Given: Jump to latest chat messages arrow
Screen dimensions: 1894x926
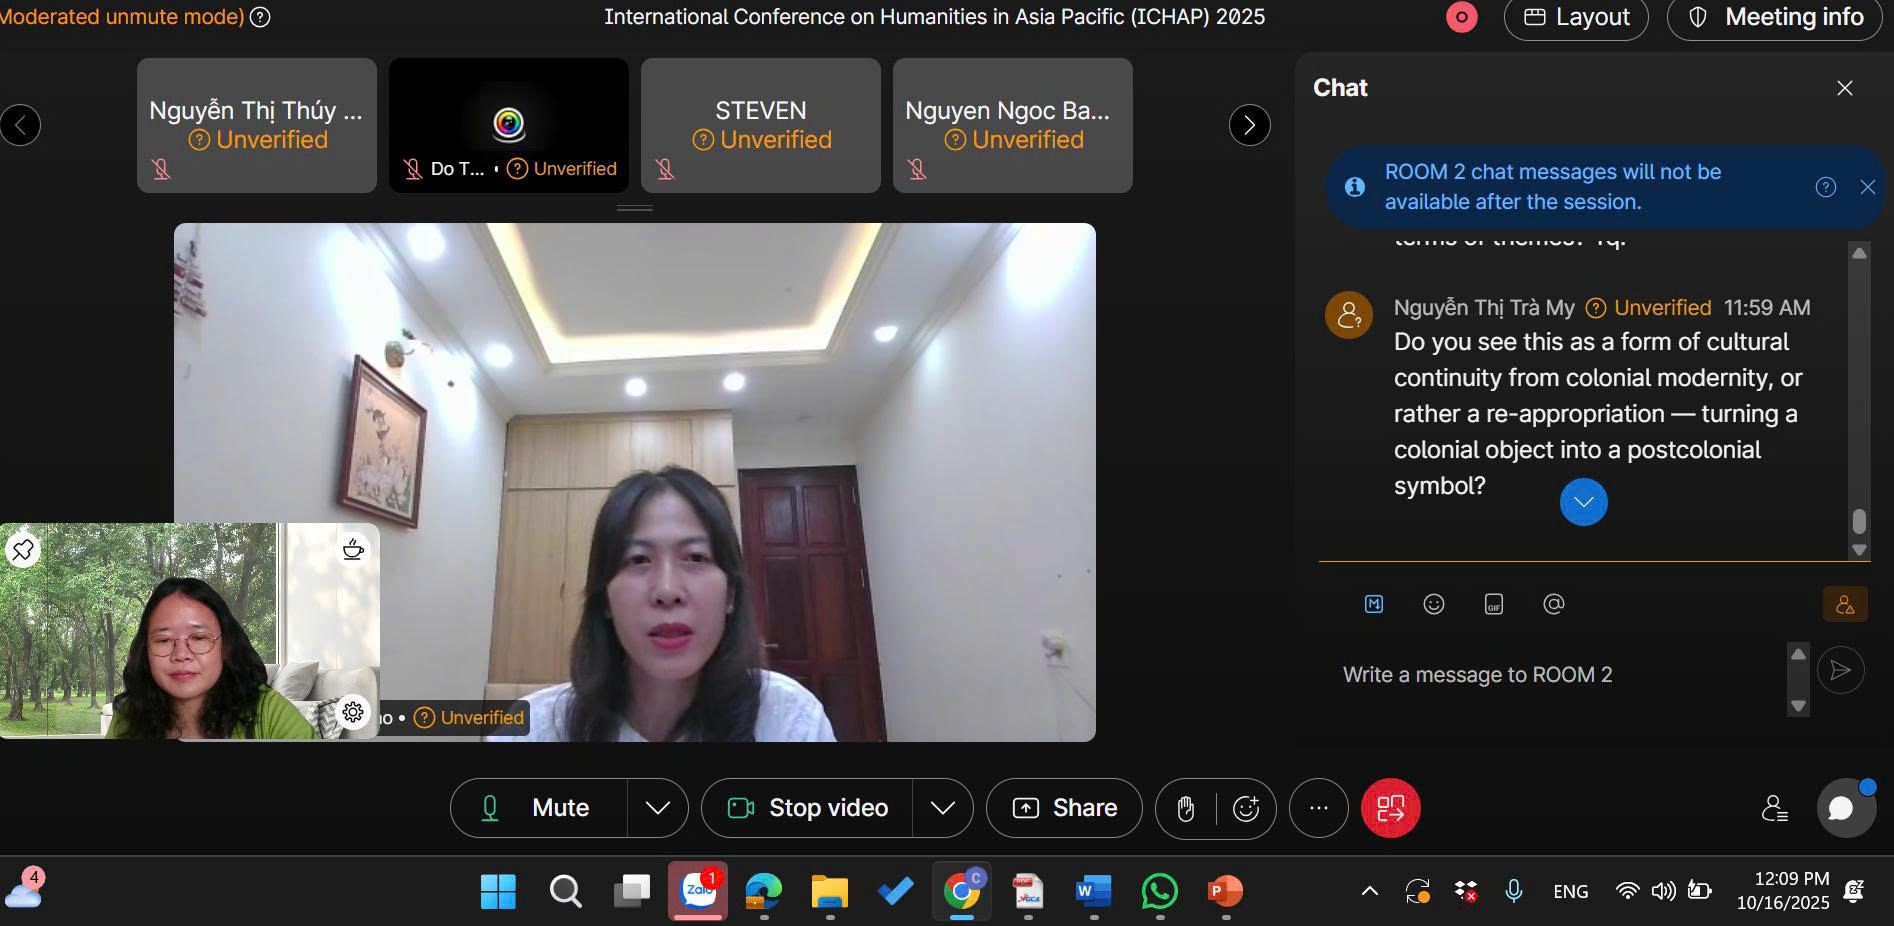Looking at the screenshot, I should click(1583, 502).
